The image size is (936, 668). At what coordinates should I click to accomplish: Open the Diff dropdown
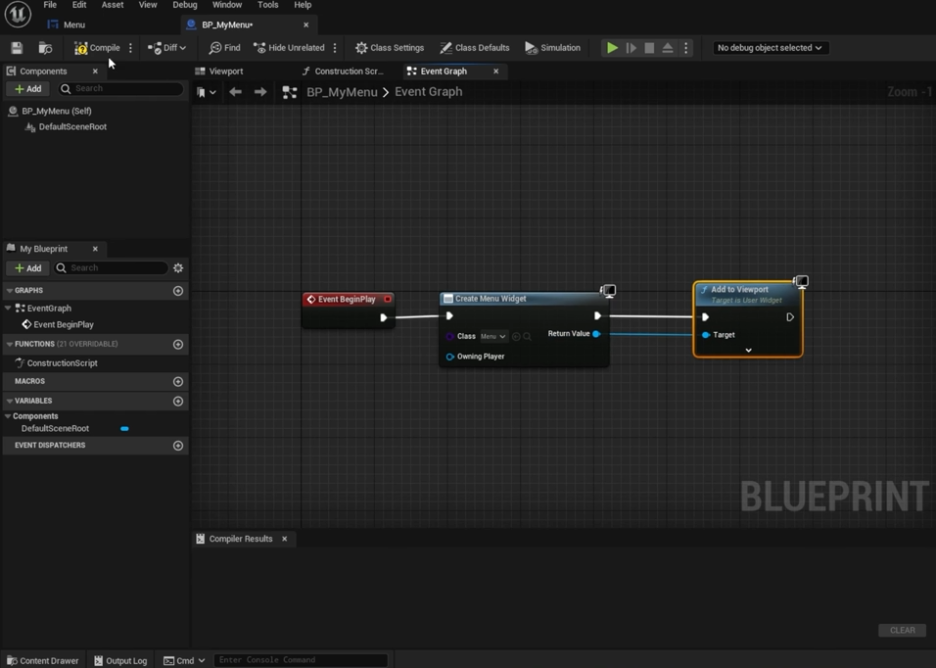pyautogui.click(x=167, y=48)
